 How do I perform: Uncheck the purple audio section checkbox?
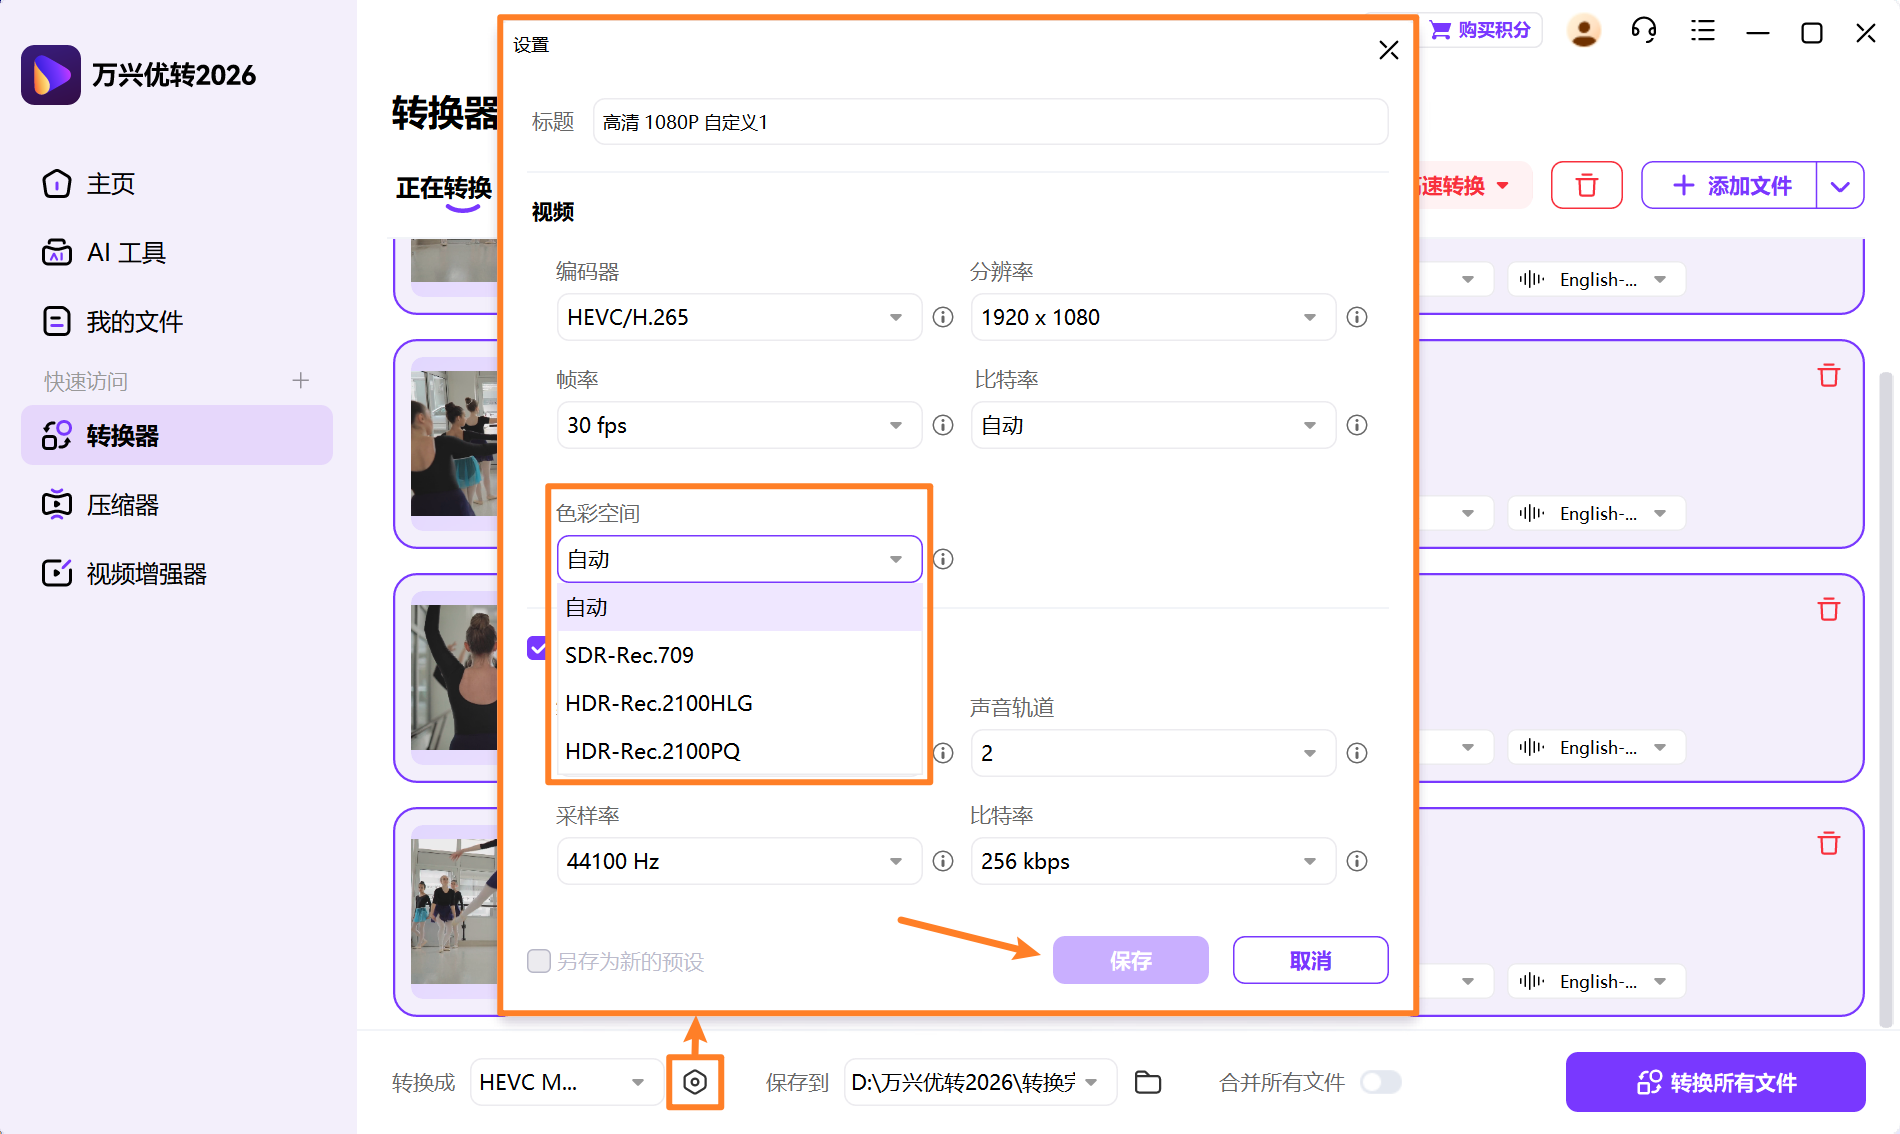pos(537,648)
